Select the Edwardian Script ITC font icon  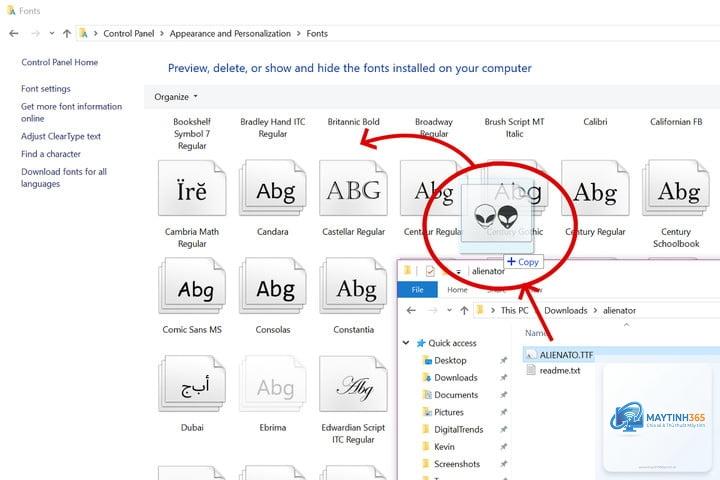point(354,384)
